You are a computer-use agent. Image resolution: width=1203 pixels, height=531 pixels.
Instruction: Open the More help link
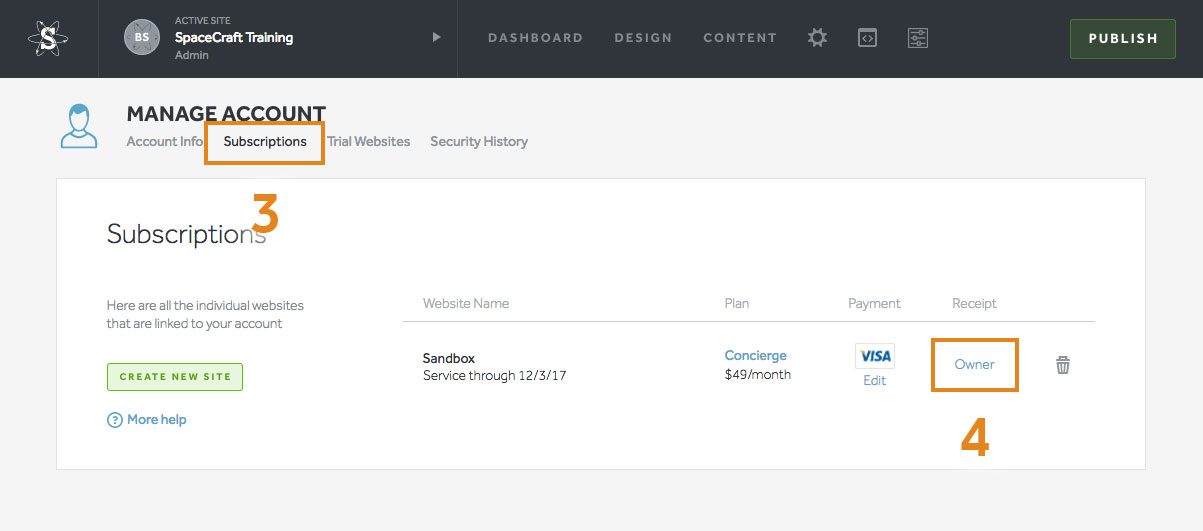click(157, 420)
